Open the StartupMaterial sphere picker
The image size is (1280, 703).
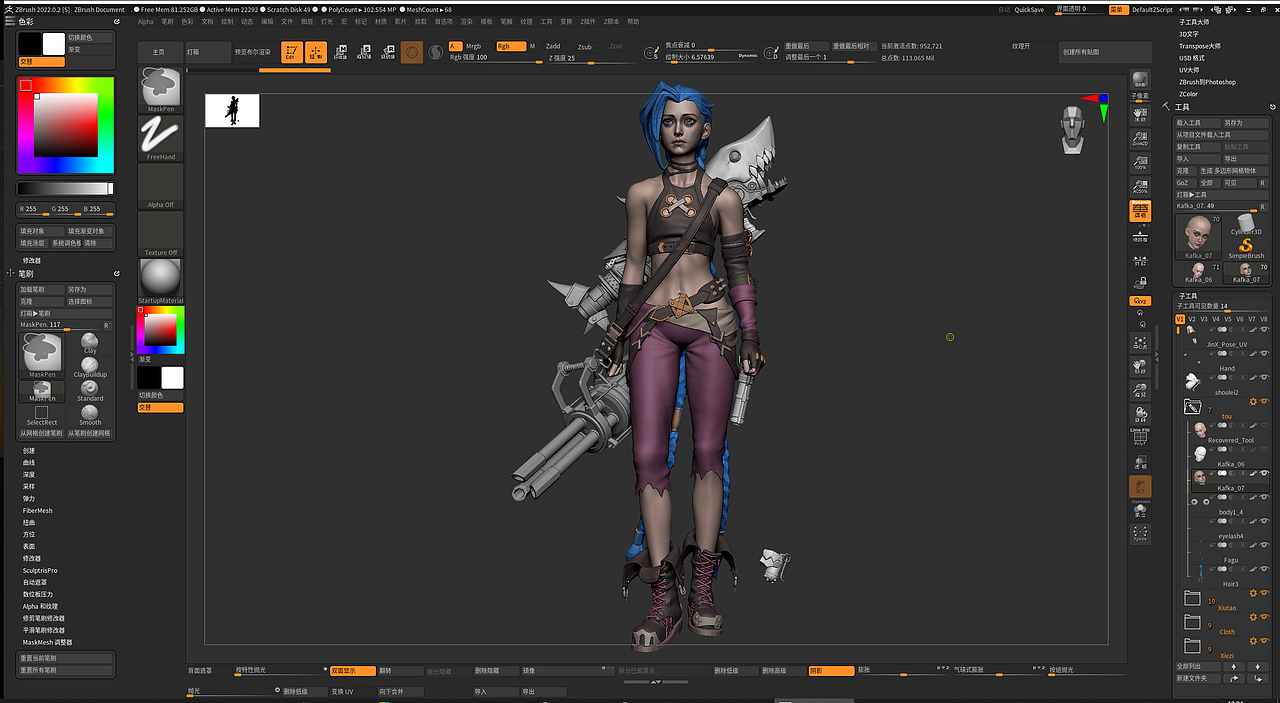pos(160,282)
